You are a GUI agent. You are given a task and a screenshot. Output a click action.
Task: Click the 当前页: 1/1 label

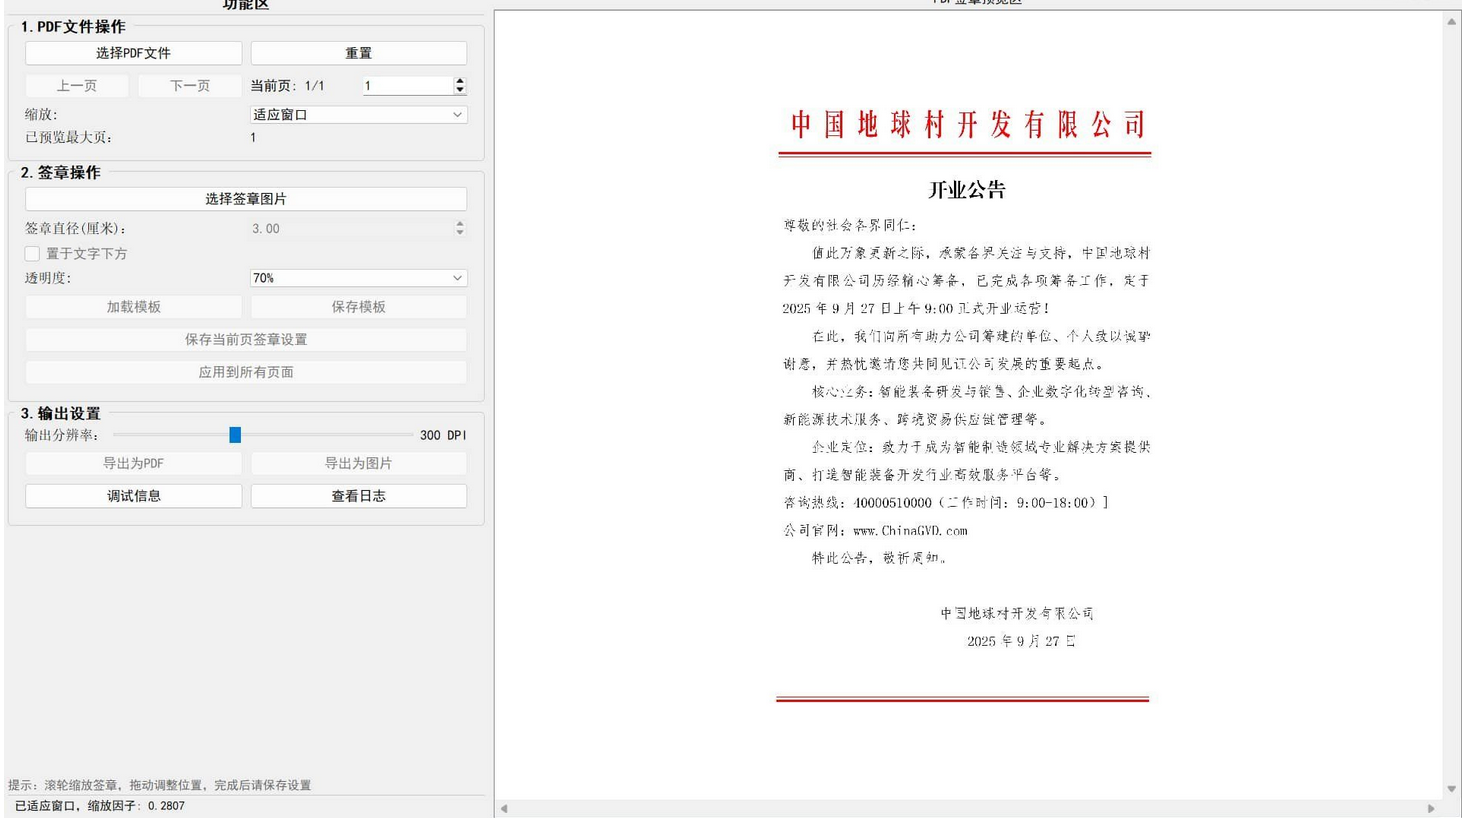[287, 86]
